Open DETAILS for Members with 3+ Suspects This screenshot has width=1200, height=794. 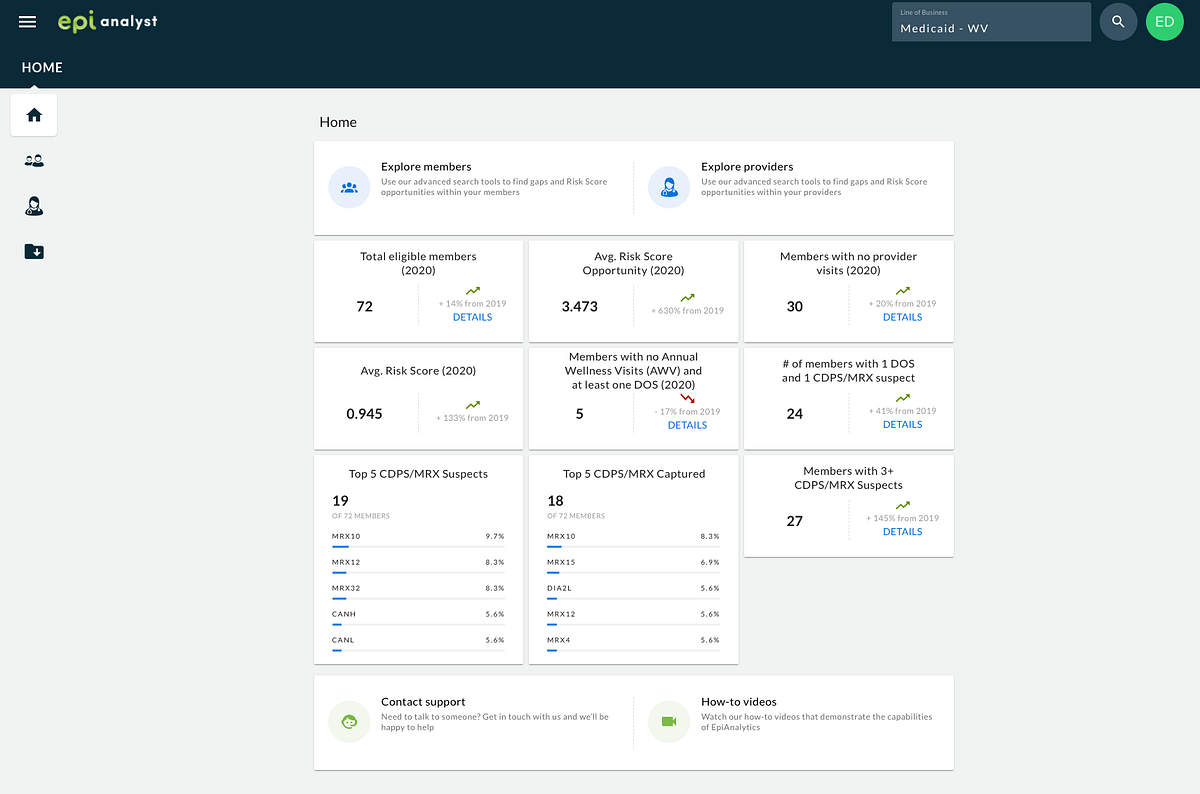coord(902,532)
